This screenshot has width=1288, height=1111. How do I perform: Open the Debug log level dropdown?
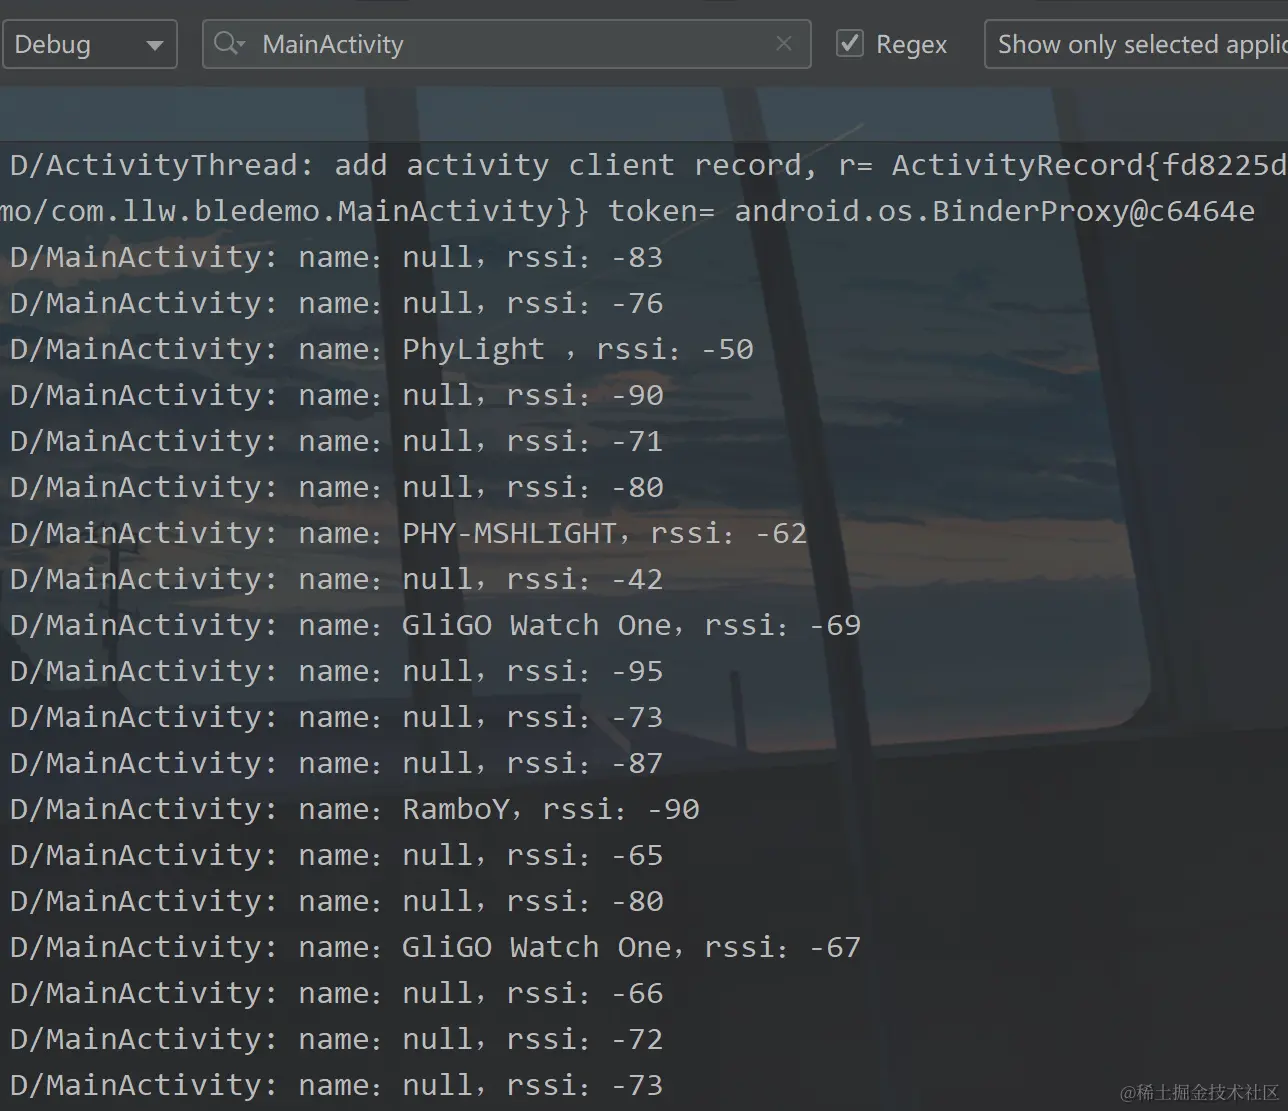click(89, 45)
